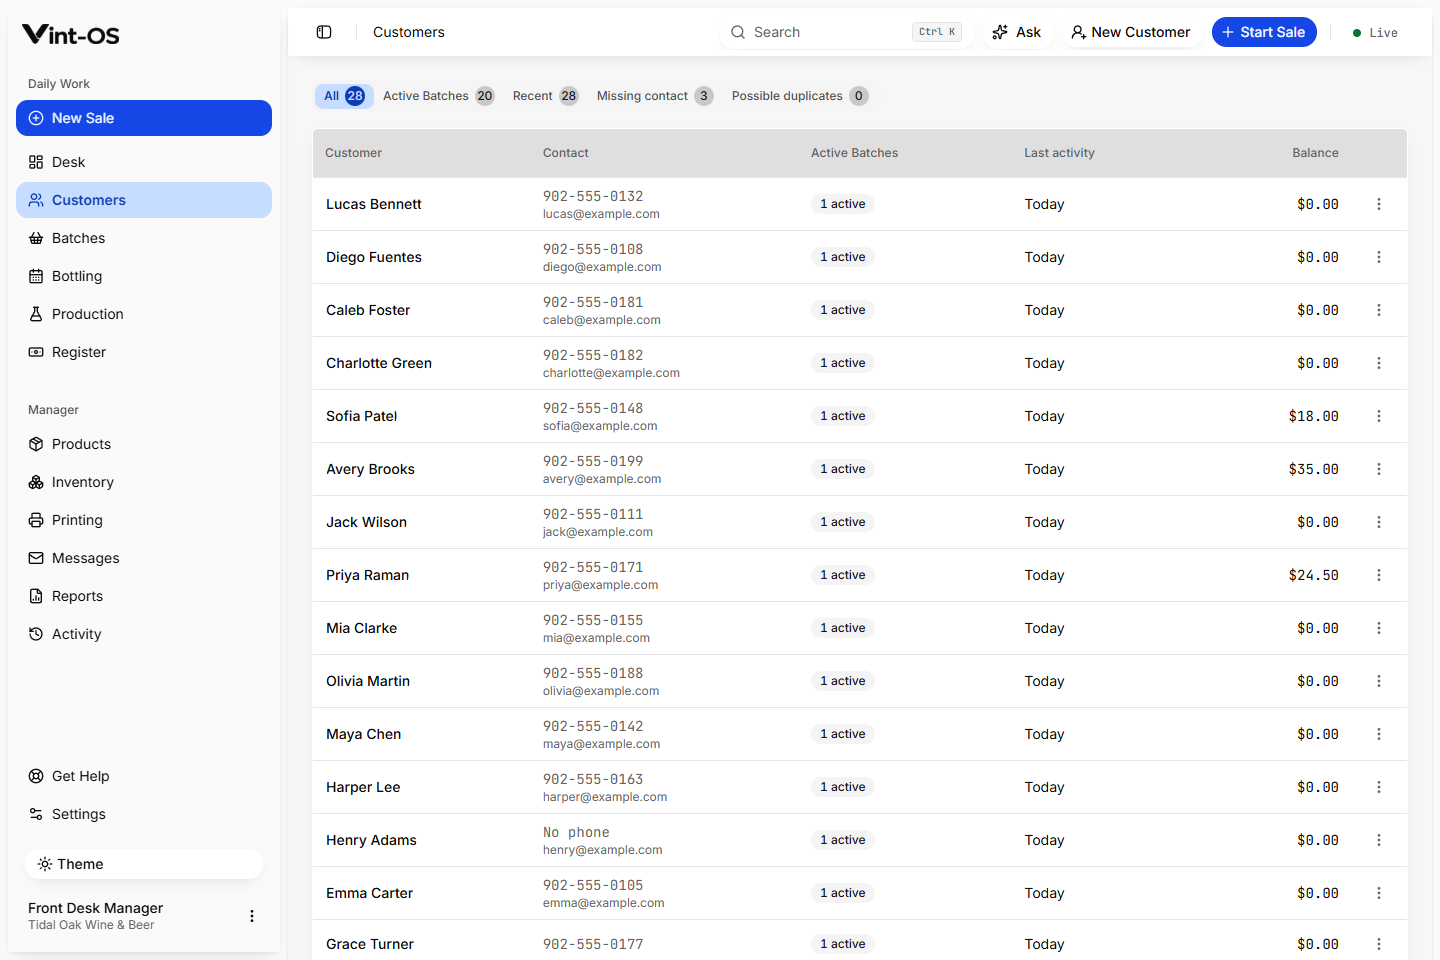Open Customers via its sidebar icon
1440x960 pixels.
[x=36, y=200]
